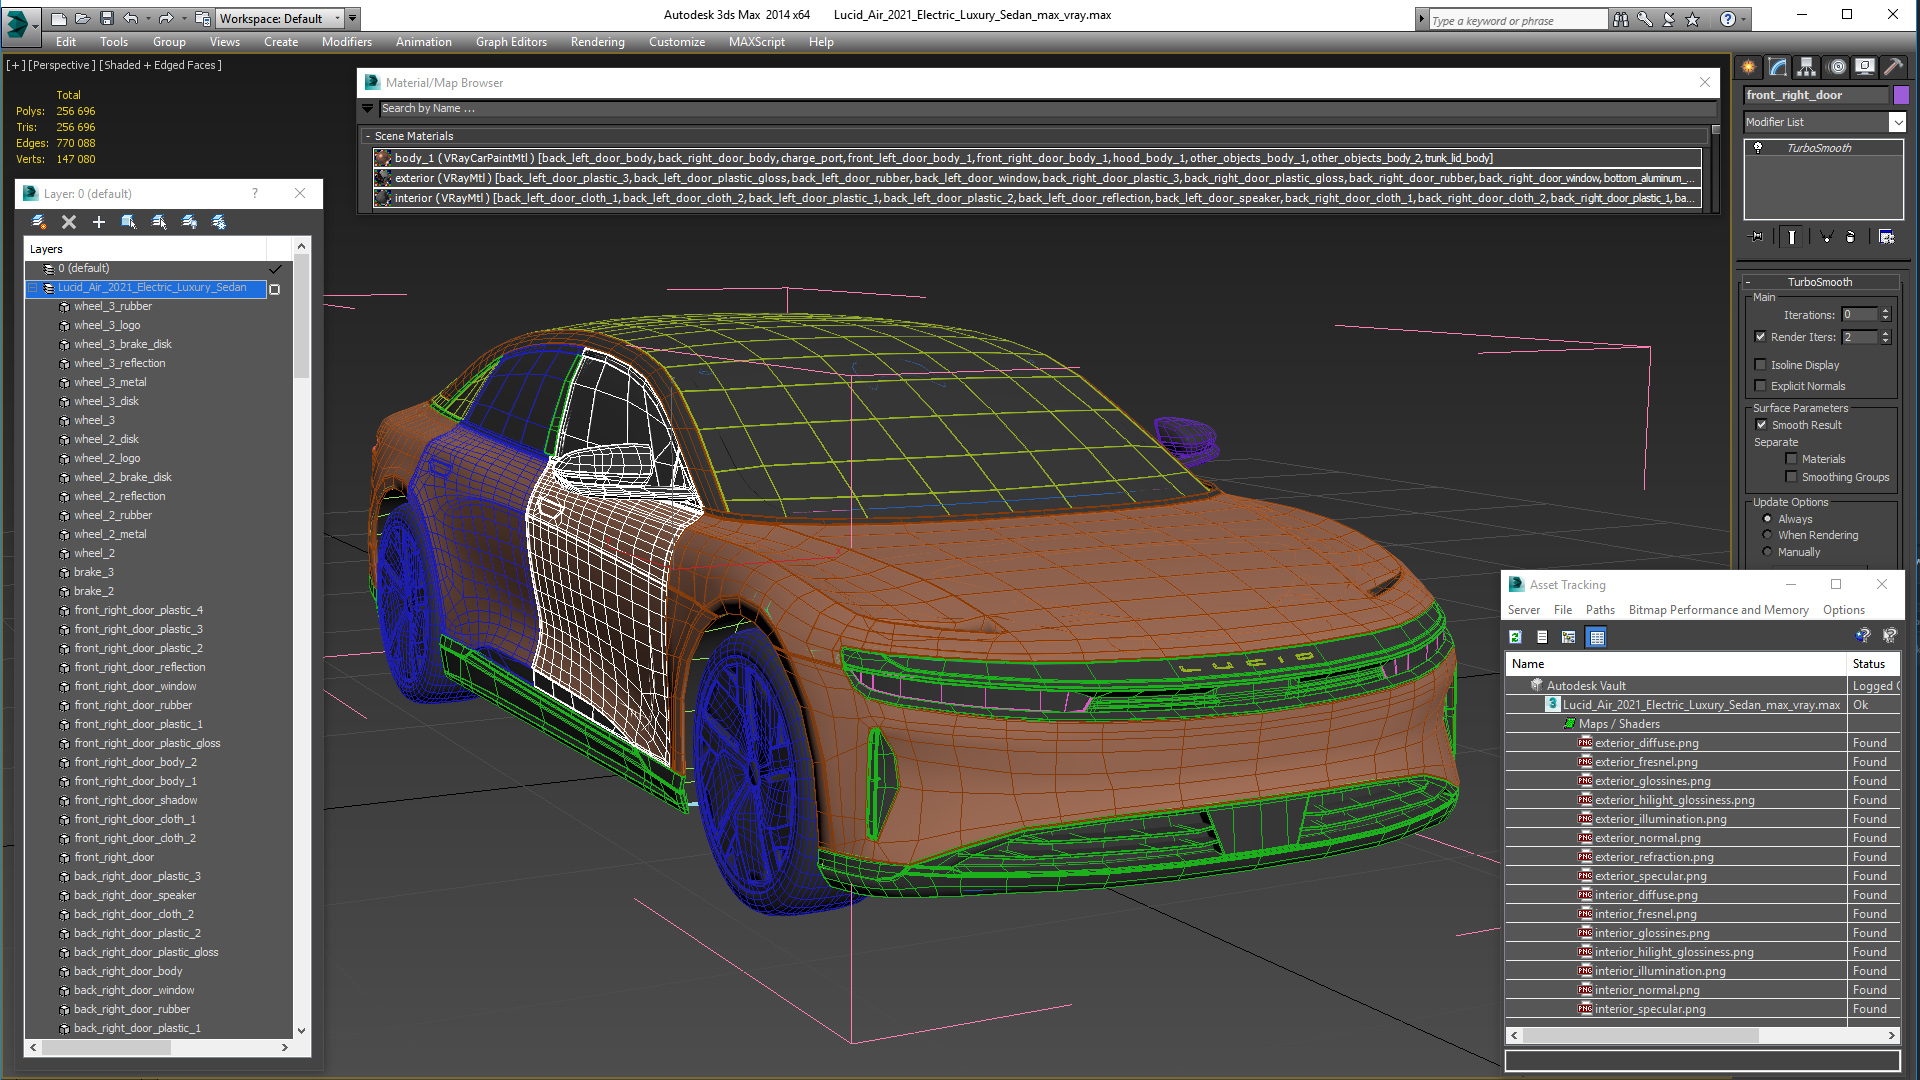
Task: Collapse the Lucid_Air_2021_Electric_Luxury_Sedan layer
Action: (x=33, y=288)
